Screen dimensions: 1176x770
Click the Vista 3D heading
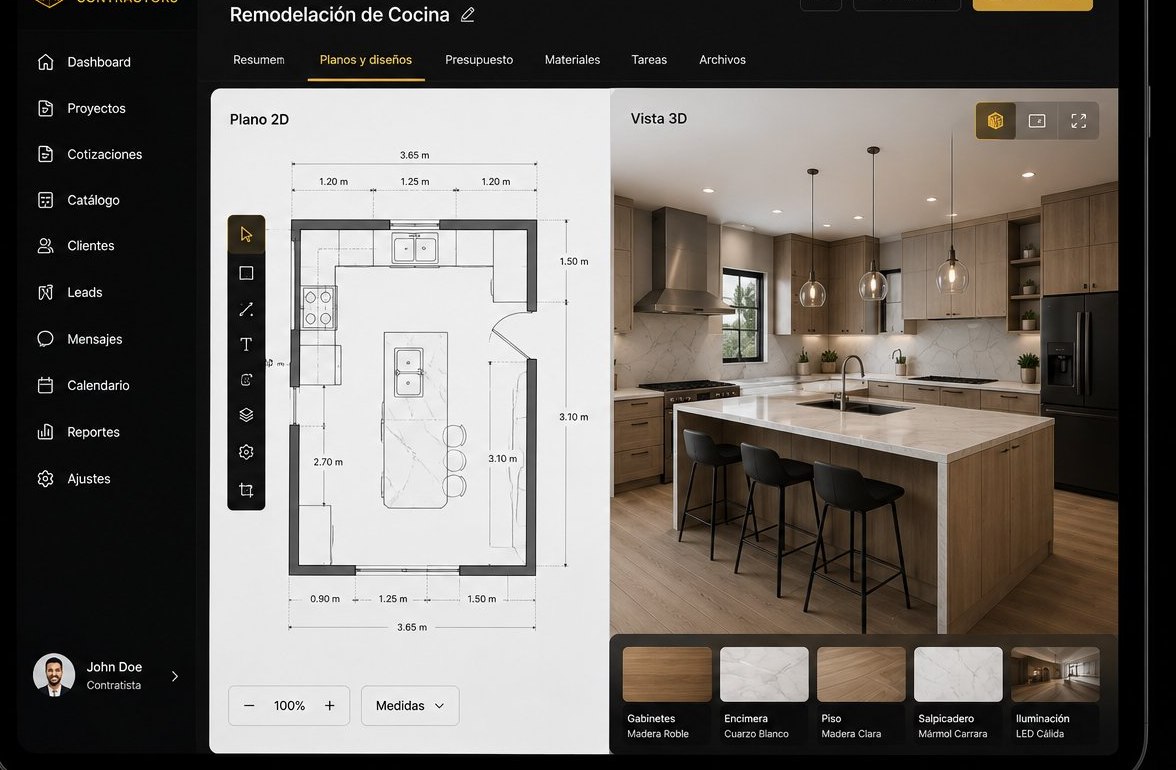click(658, 118)
